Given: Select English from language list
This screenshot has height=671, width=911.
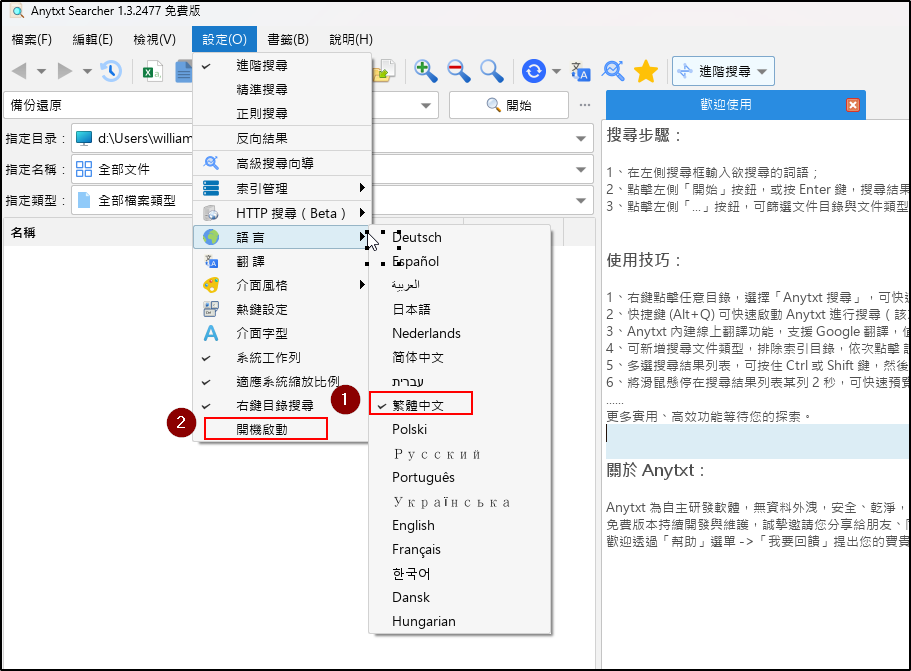Looking at the screenshot, I should pos(413,525).
